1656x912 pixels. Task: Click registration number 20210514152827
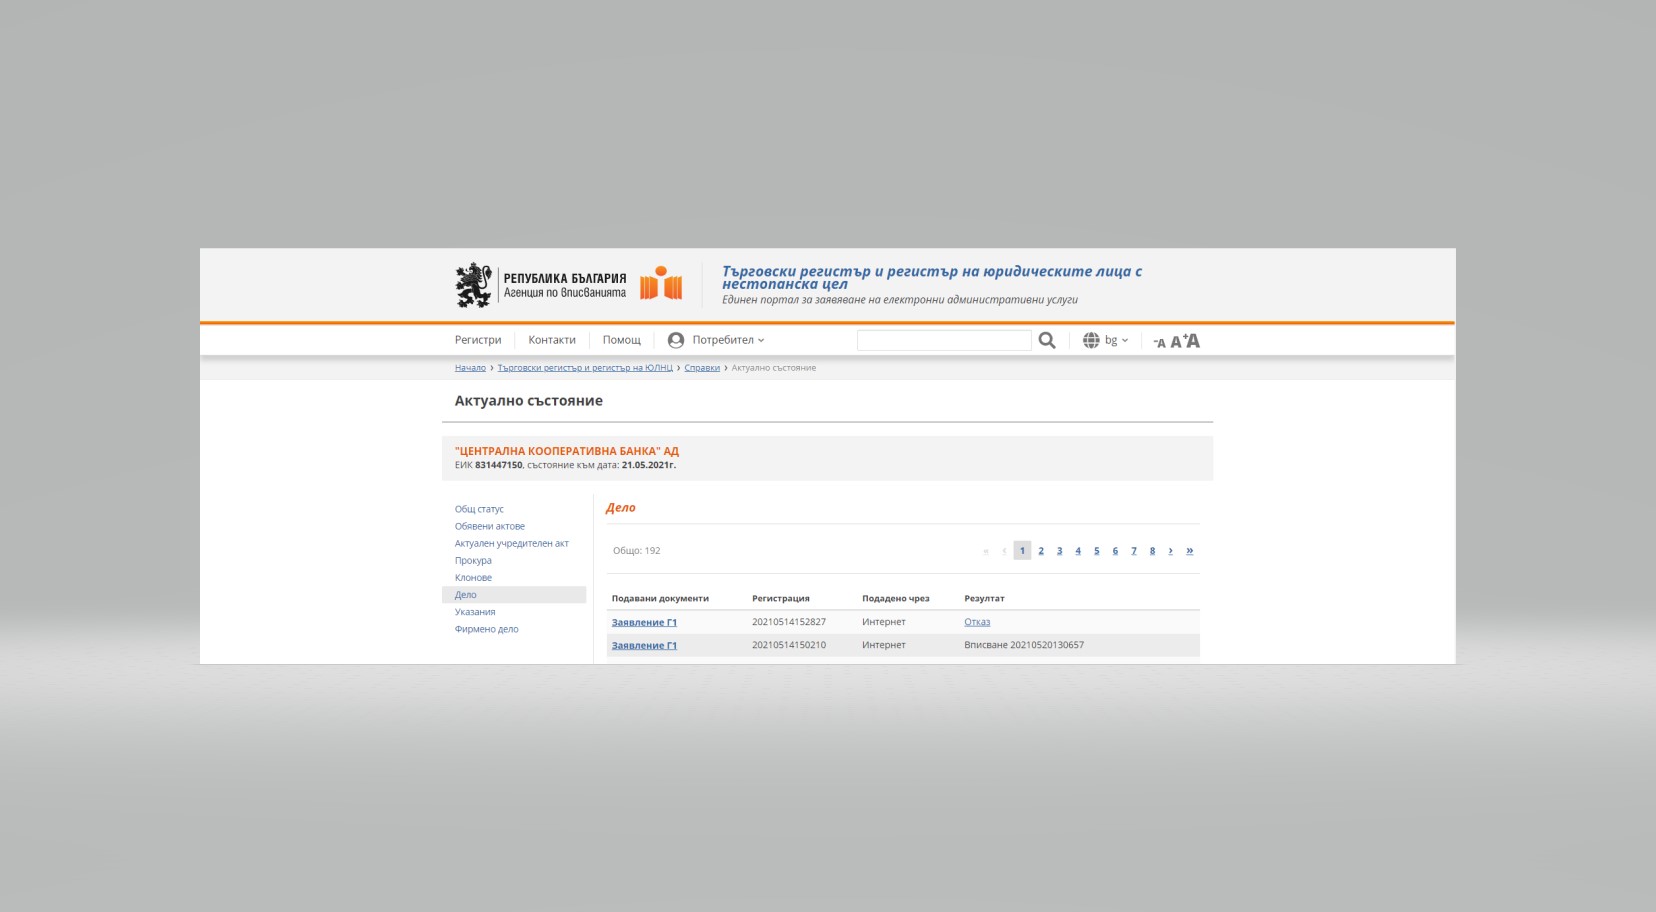point(789,622)
